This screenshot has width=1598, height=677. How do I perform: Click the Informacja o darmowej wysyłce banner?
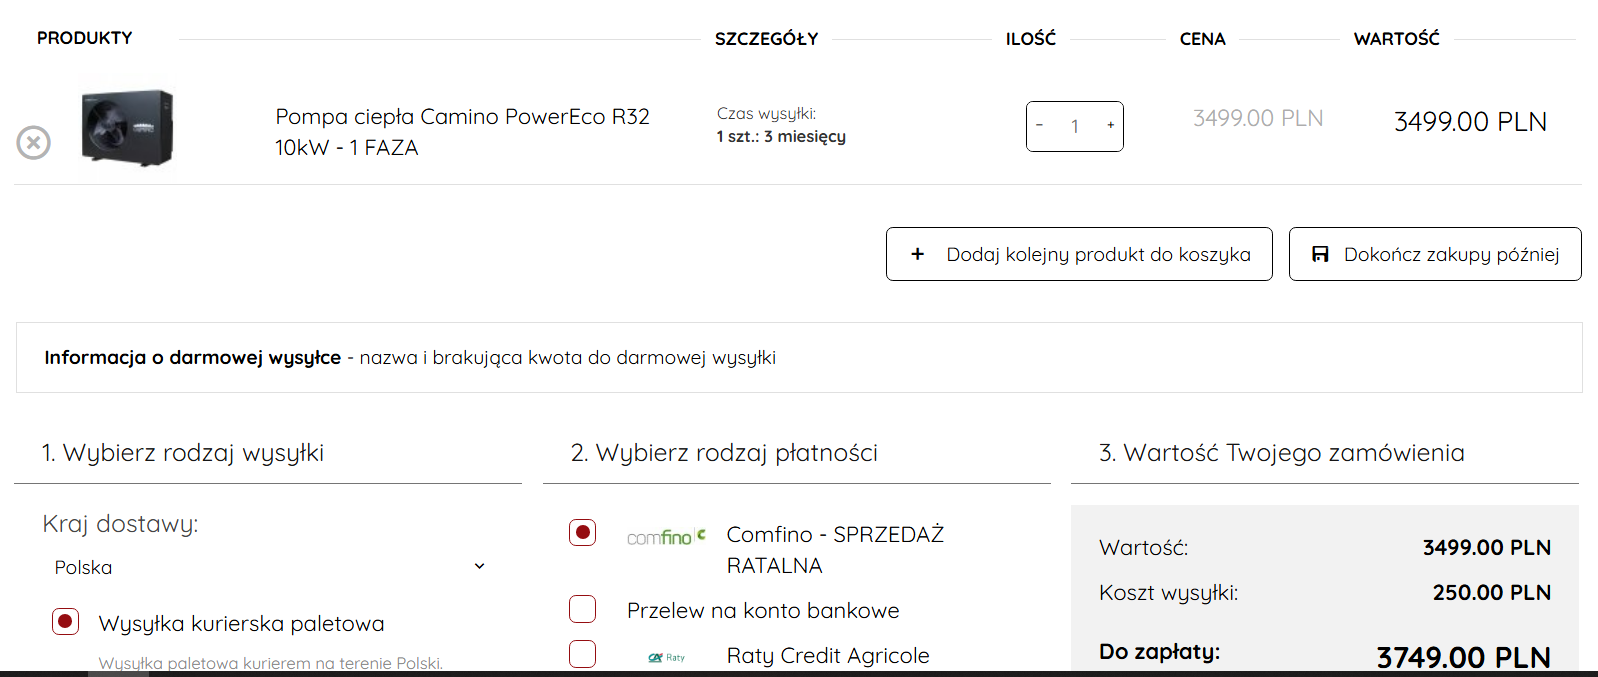point(798,357)
